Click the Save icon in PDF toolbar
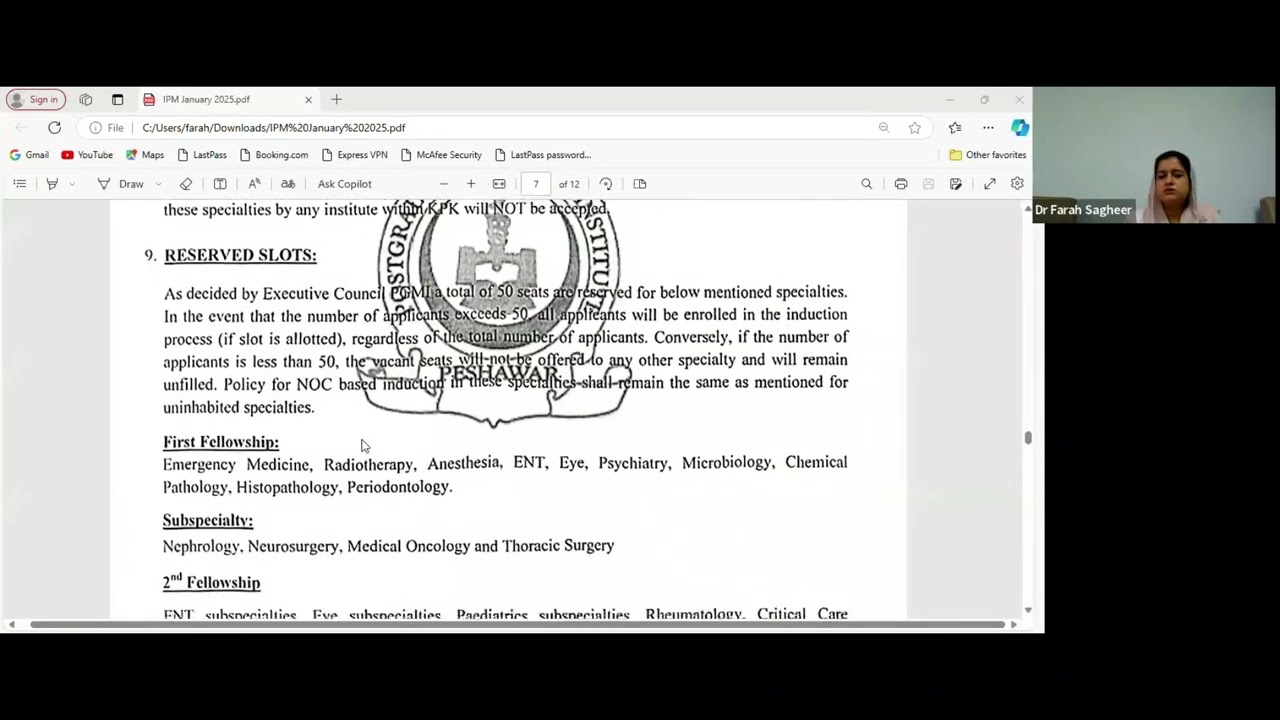The width and height of the screenshot is (1280, 720). [x=928, y=184]
